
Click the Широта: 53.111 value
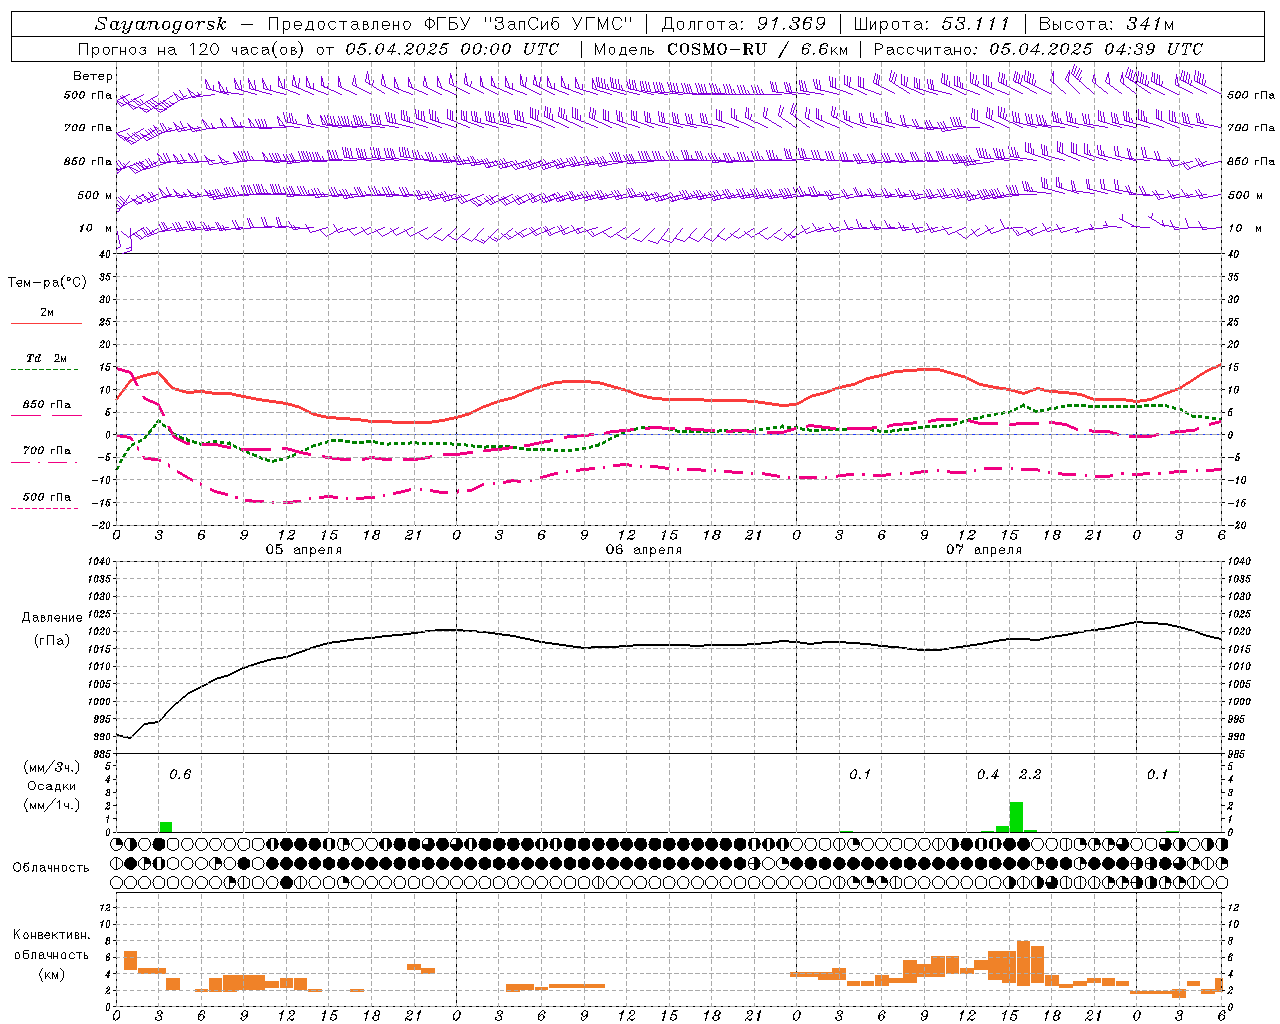point(931,24)
